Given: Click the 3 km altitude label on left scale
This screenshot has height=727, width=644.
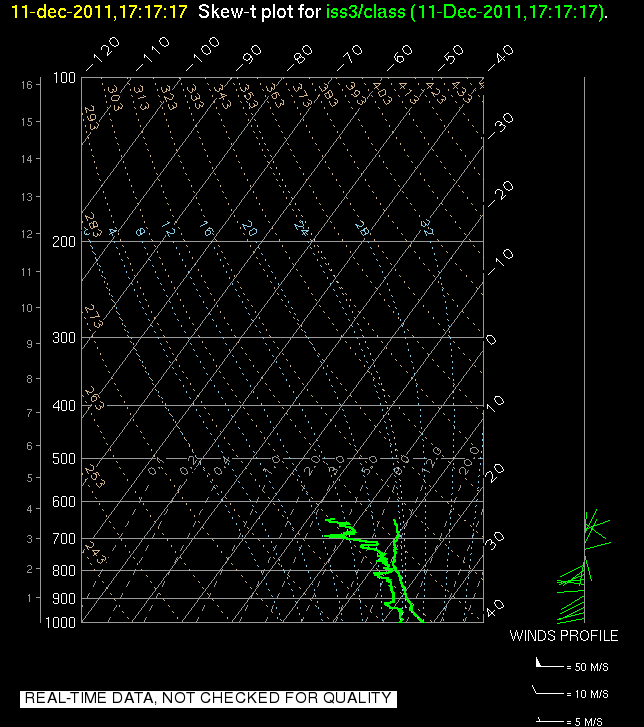Looking at the screenshot, I should 30,540.
